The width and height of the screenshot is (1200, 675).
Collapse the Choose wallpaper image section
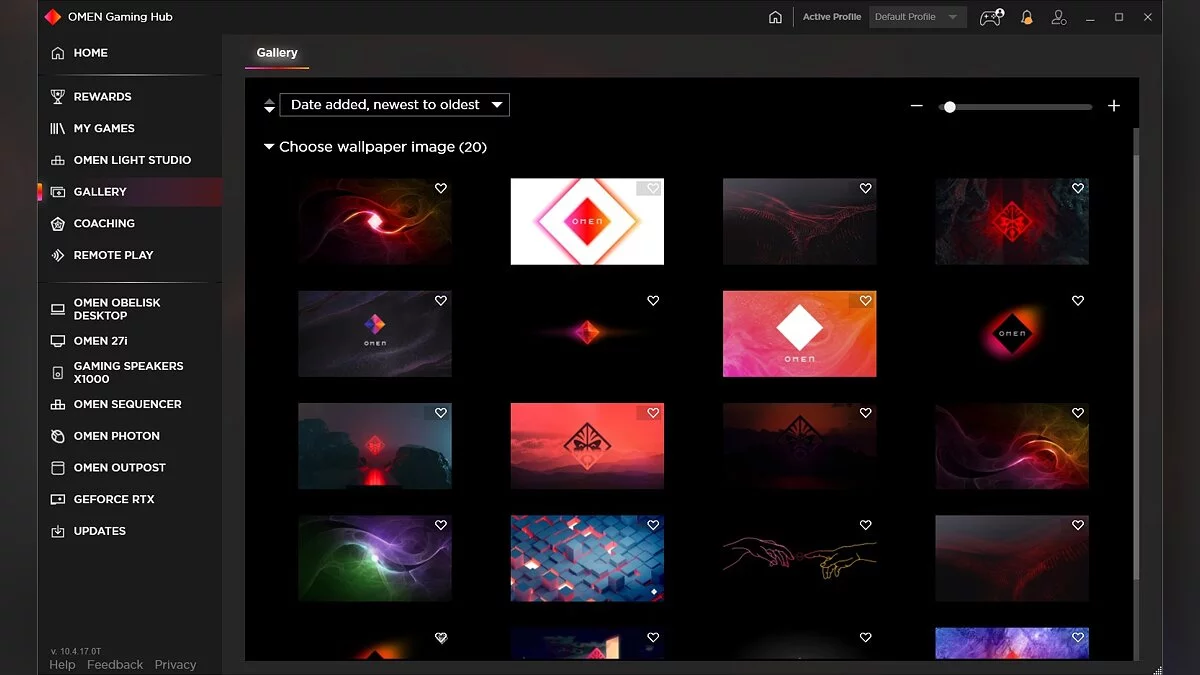click(269, 147)
